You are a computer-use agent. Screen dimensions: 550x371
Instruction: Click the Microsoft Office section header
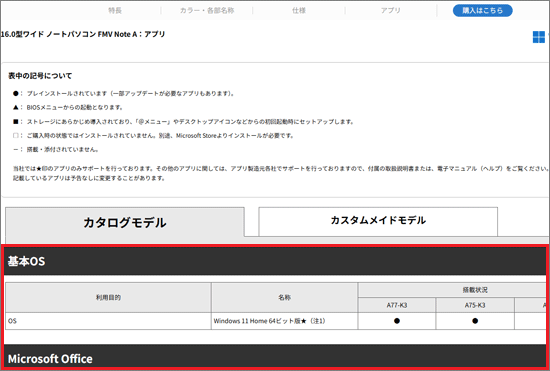click(275, 356)
